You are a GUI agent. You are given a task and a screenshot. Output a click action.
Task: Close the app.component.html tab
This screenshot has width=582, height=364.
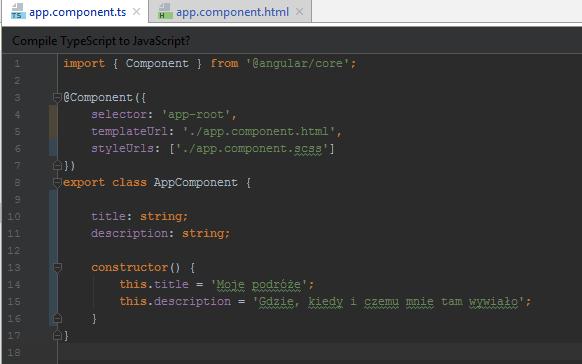click(299, 12)
